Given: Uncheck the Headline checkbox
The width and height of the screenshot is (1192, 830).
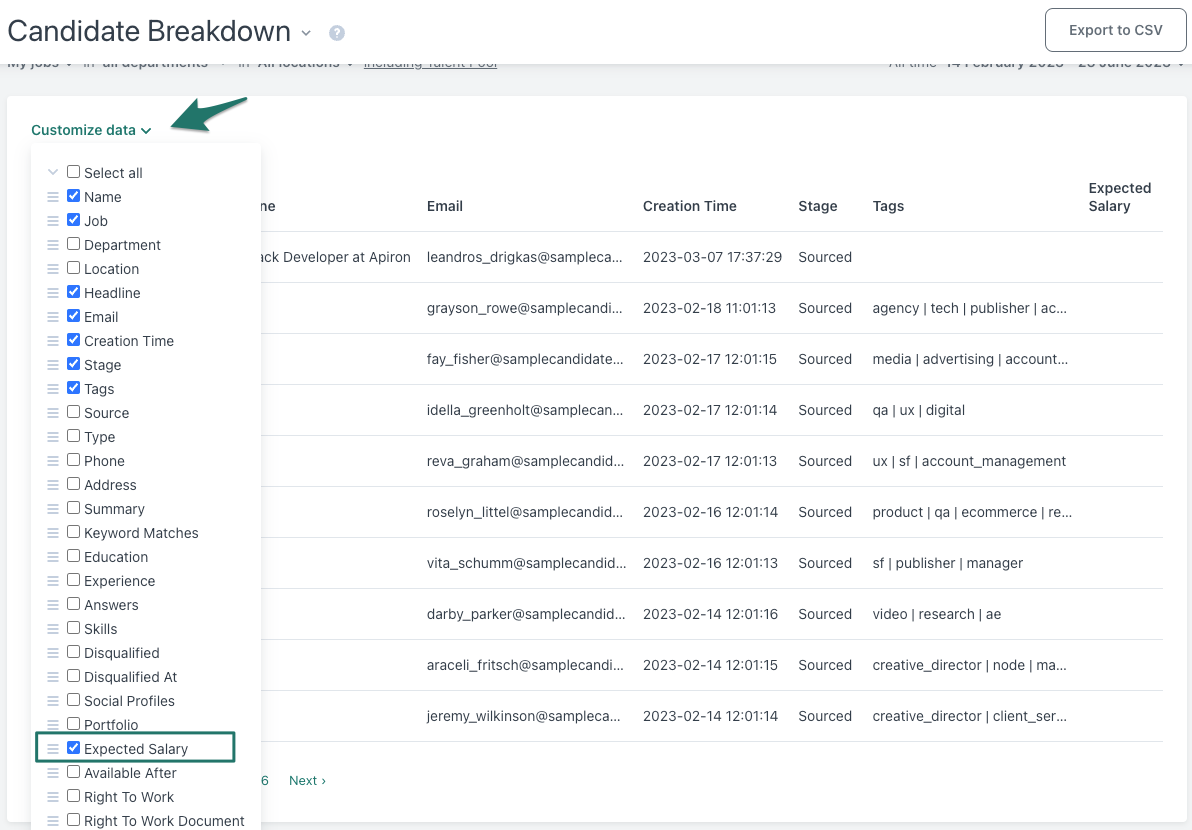Looking at the screenshot, I should 74,292.
